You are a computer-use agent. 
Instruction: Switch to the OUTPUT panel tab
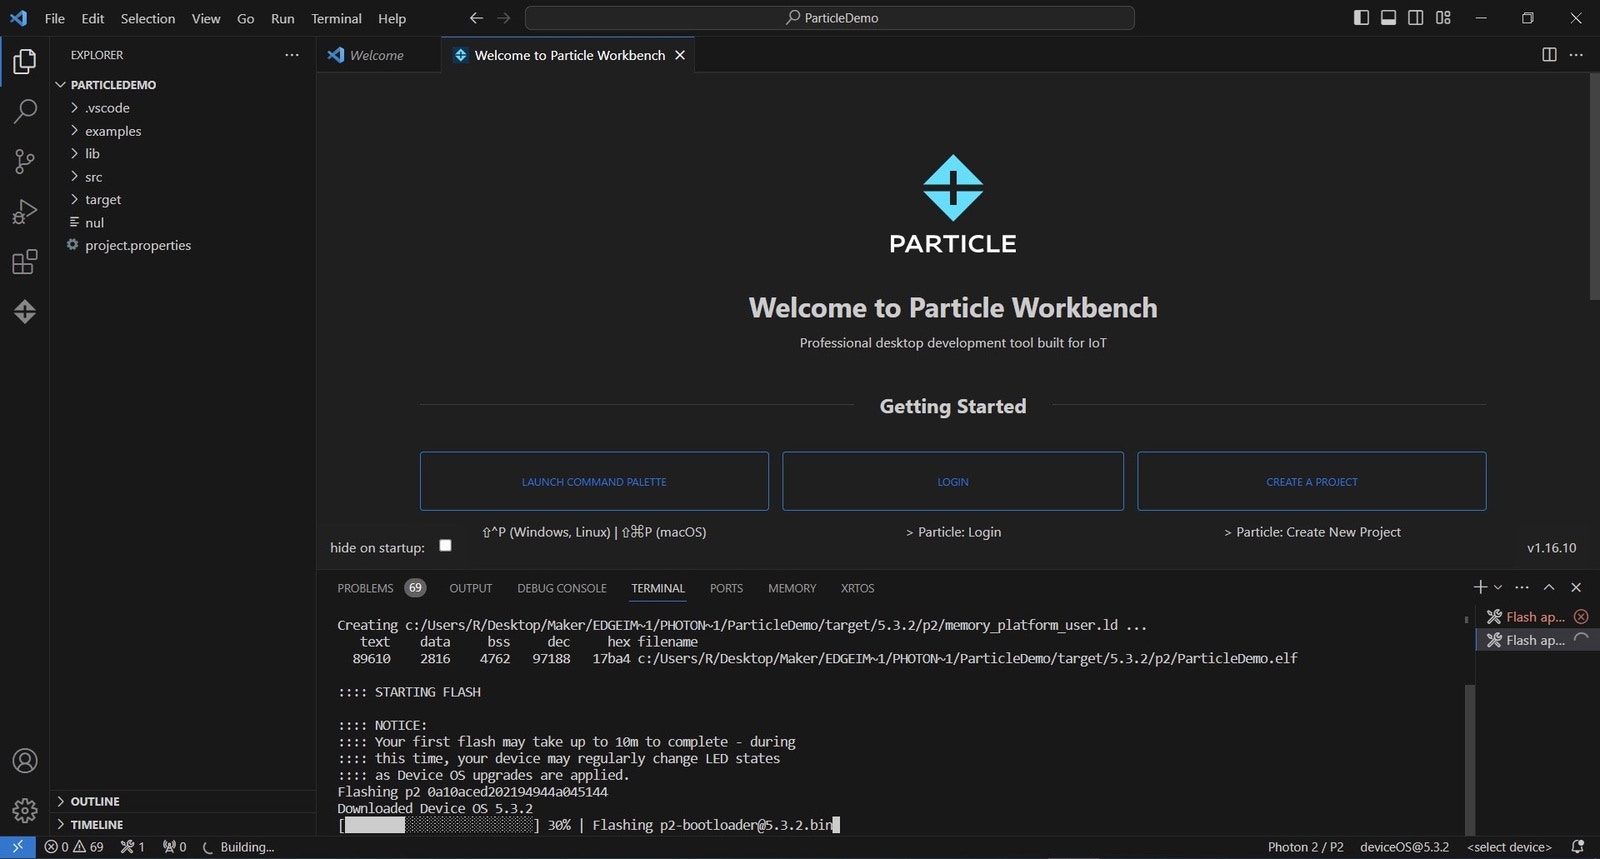[471, 588]
